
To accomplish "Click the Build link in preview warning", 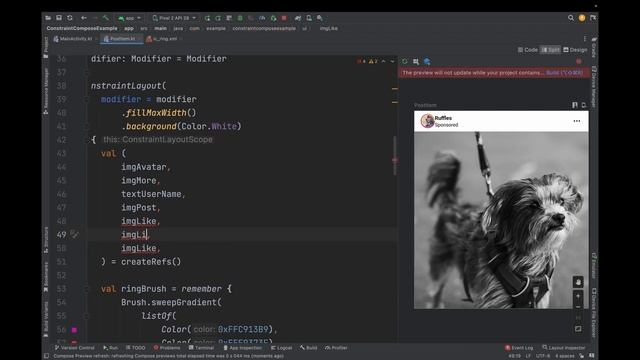I will click(x=564, y=73).
